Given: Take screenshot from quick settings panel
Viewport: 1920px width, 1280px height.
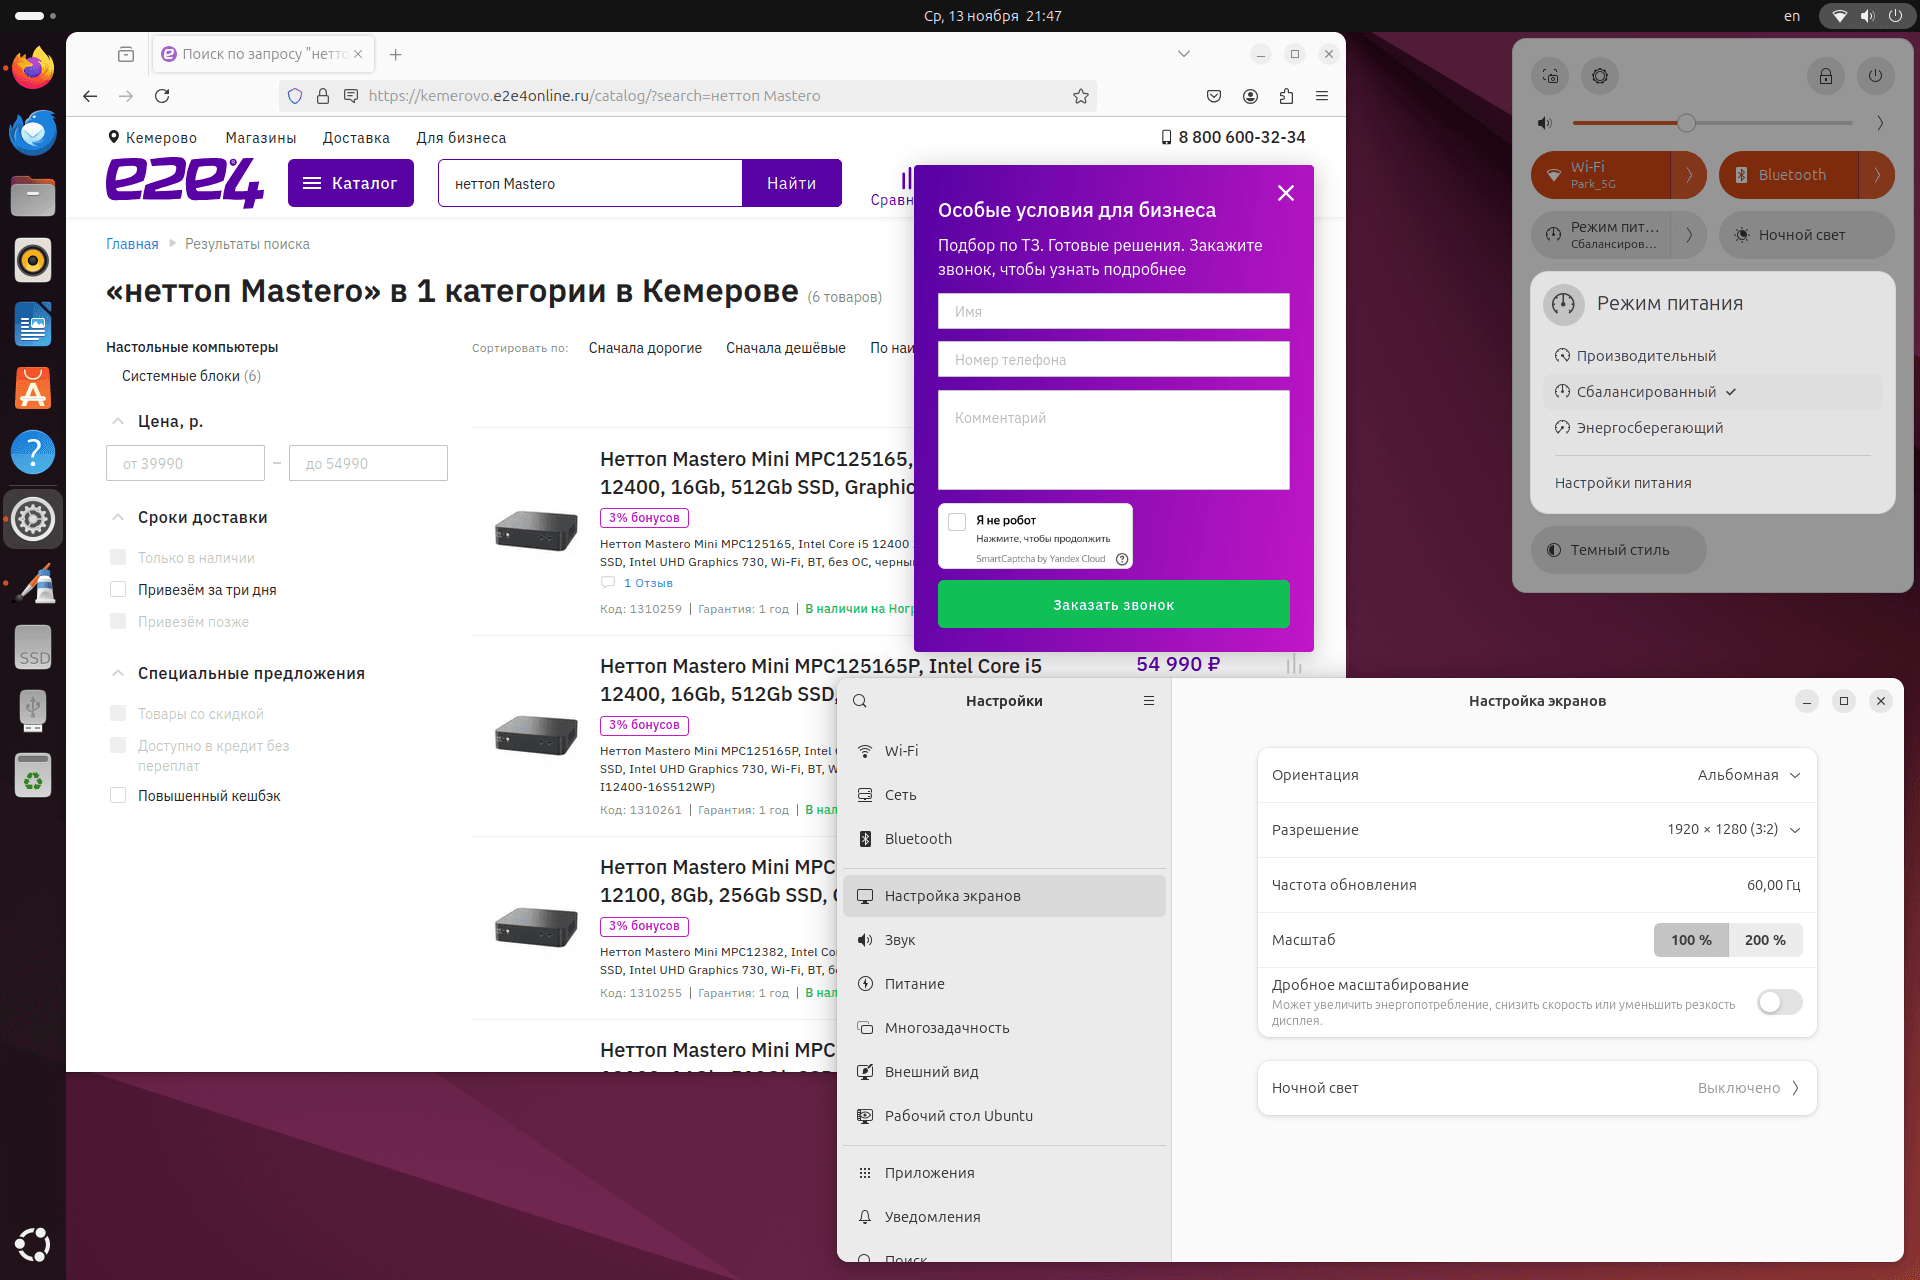Looking at the screenshot, I should coord(1550,76).
